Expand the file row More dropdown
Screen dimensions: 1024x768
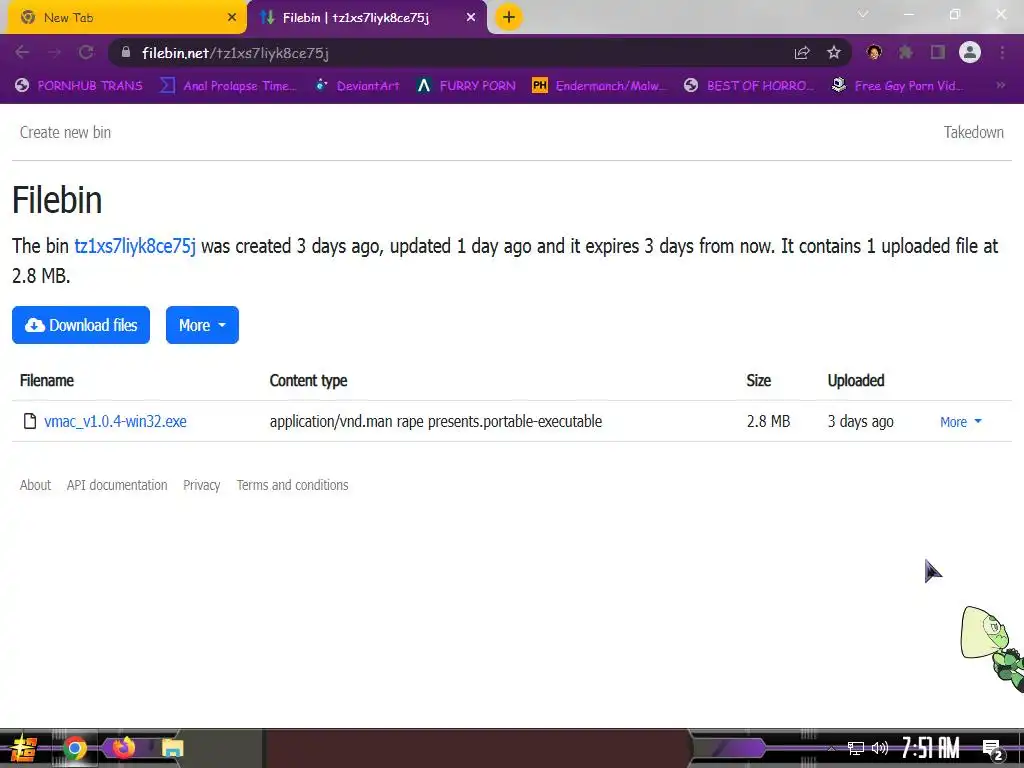click(961, 422)
